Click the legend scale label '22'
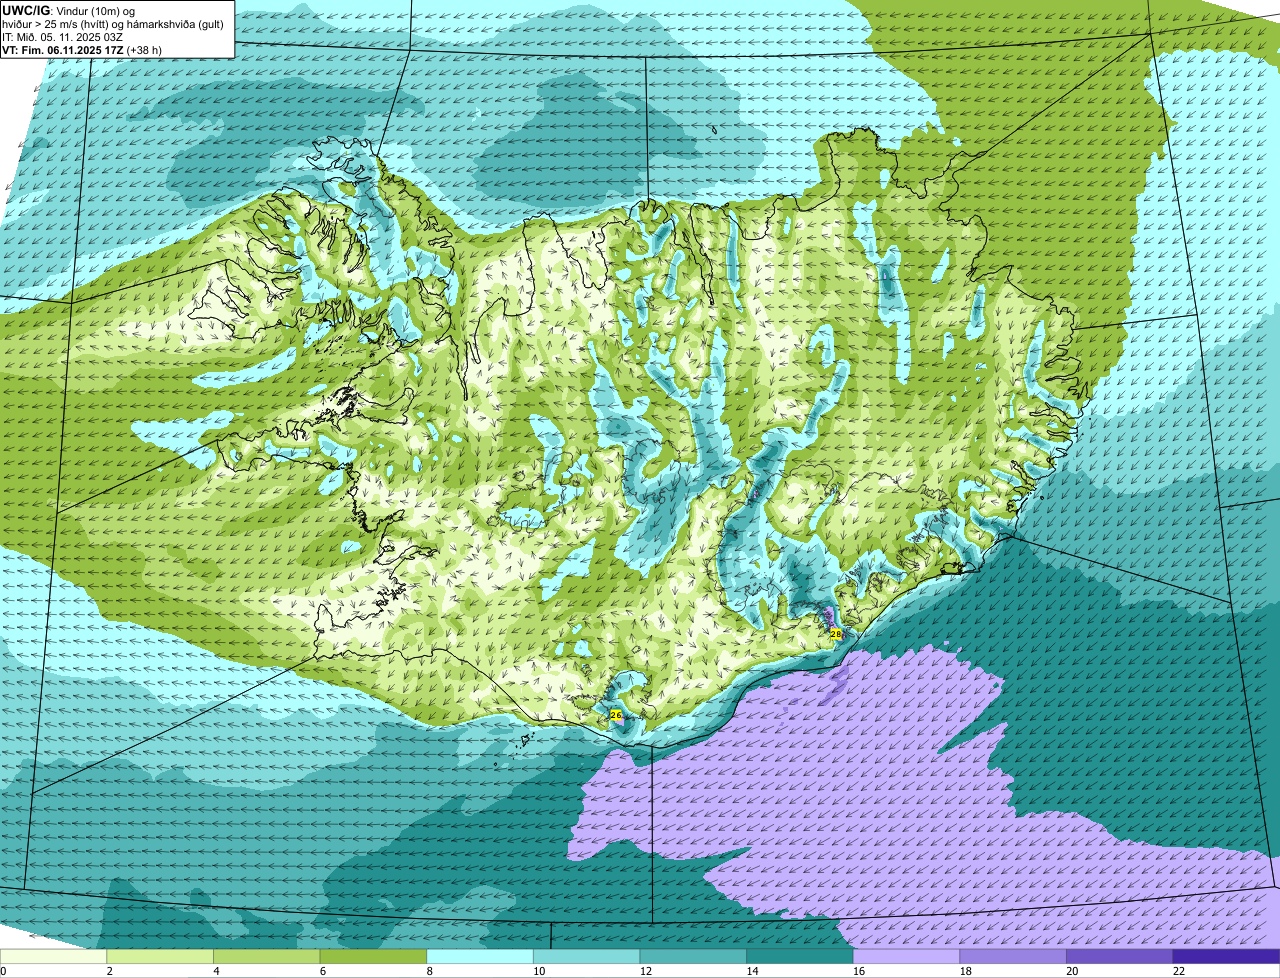This screenshot has height=978, width=1280. point(1179,971)
